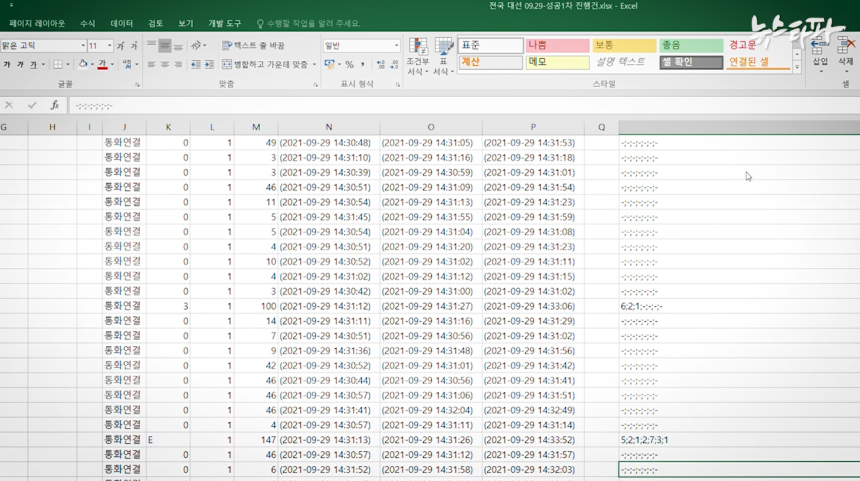
Task: Select column N header
Action: (x=329, y=127)
